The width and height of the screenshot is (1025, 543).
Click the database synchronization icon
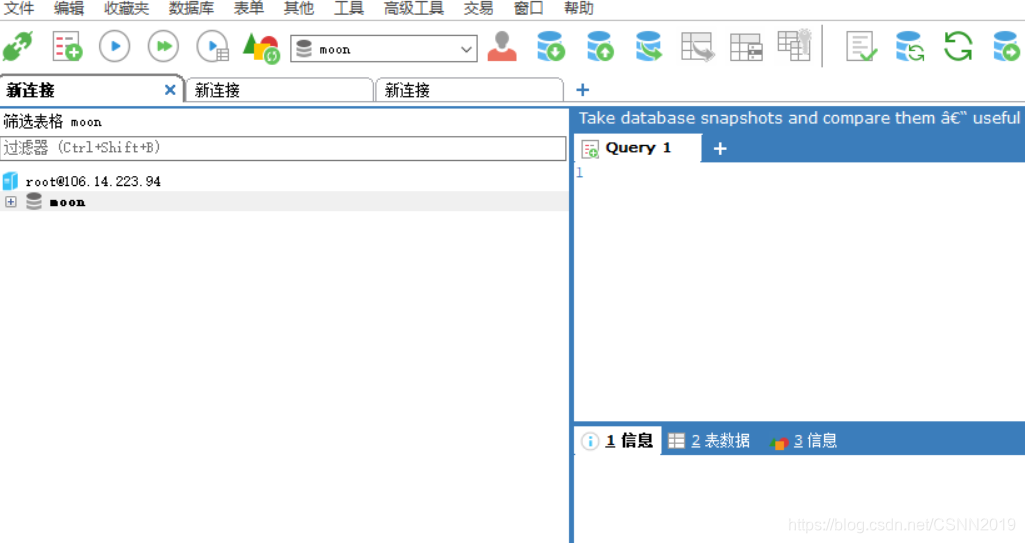point(909,46)
